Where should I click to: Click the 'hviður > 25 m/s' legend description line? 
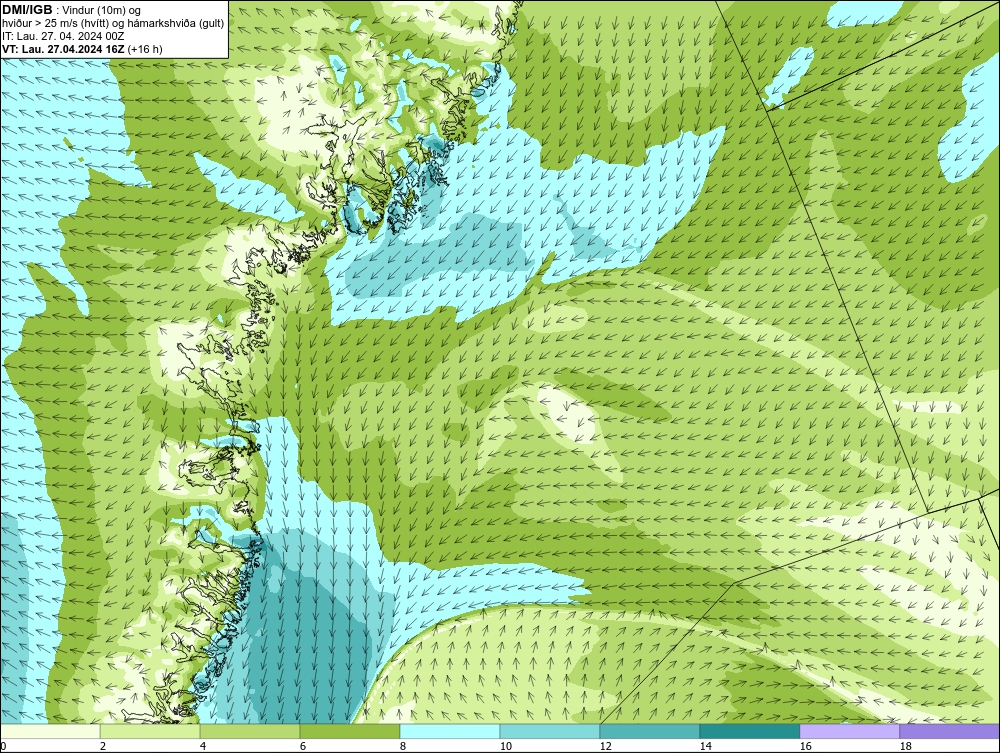(113, 24)
